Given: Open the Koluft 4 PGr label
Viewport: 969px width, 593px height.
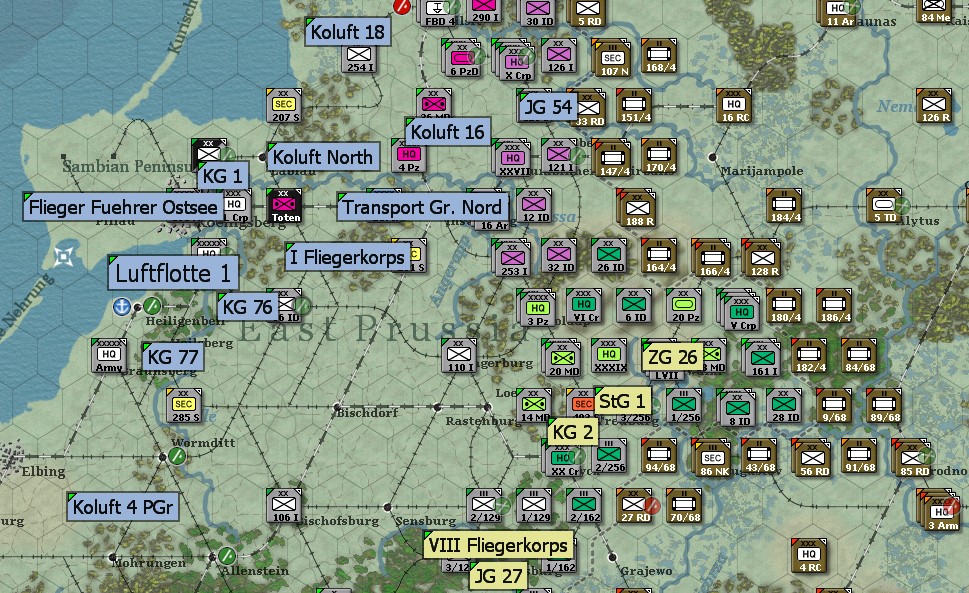Looking at the screenshot, I should [x=123, y=507].
